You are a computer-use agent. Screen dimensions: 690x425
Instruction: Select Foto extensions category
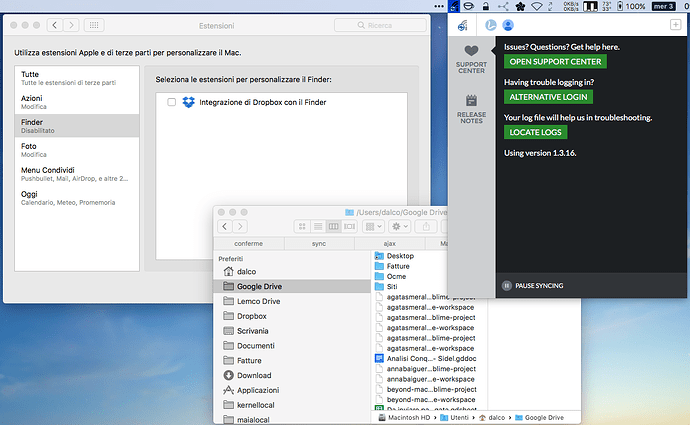(77, 150)
